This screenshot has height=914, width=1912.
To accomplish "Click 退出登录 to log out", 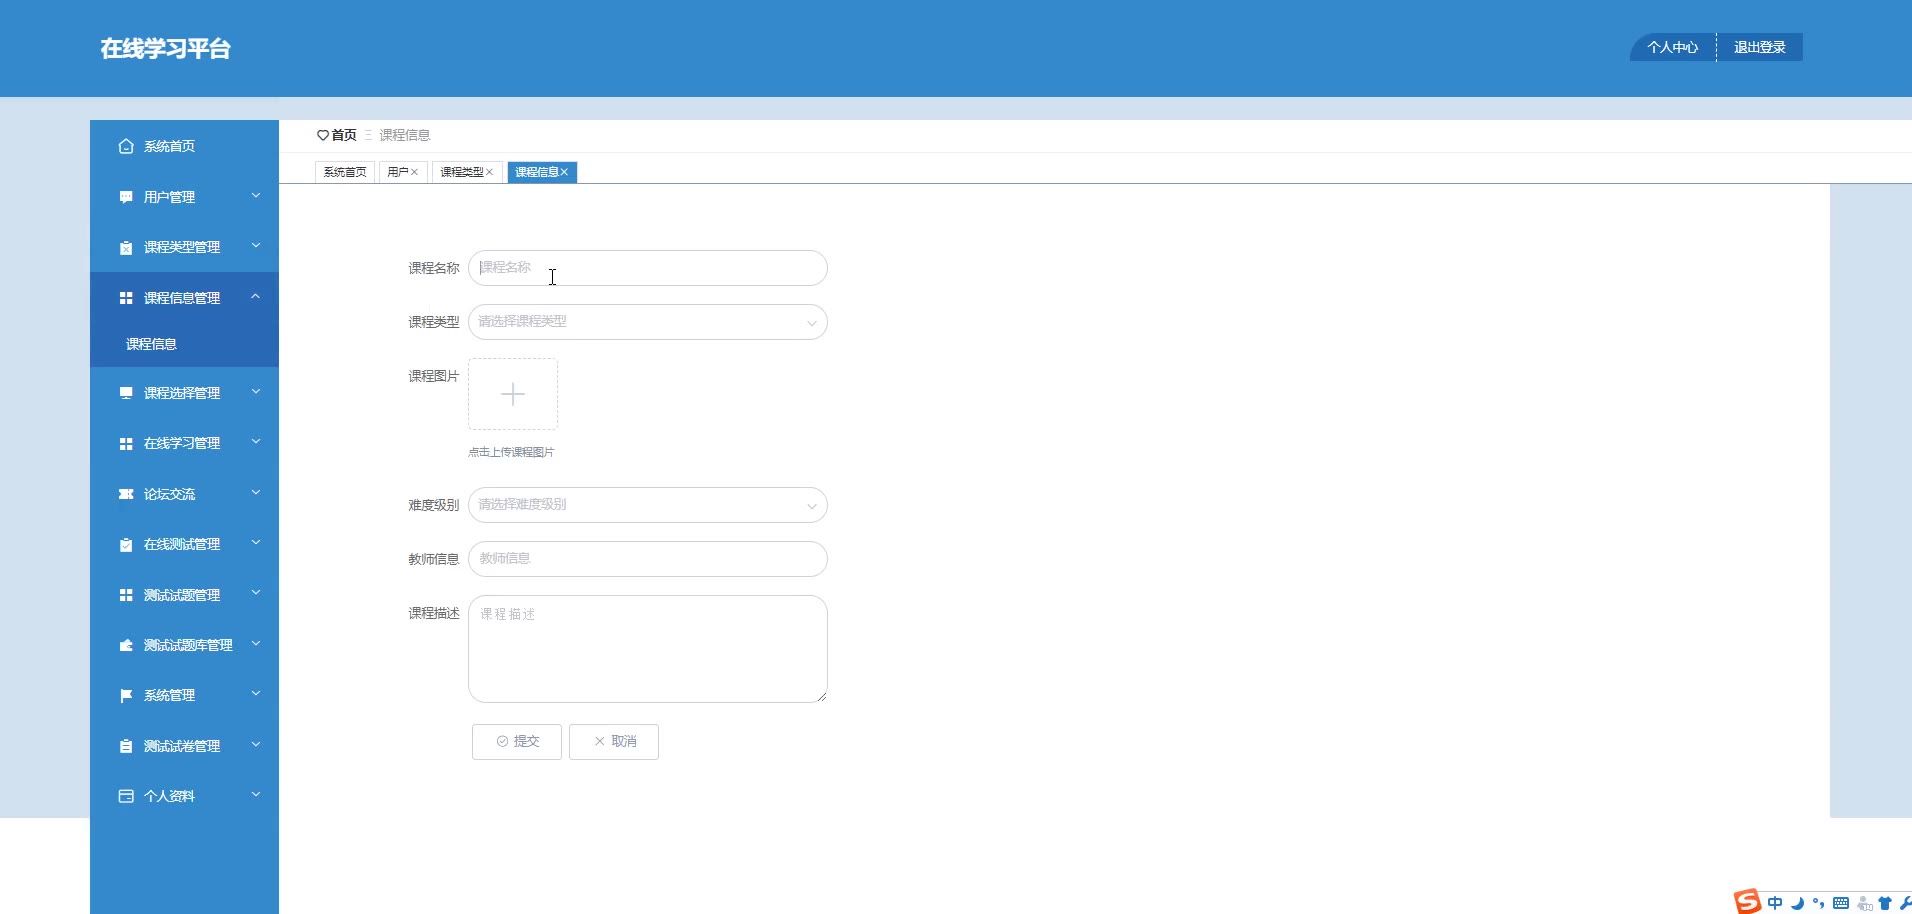I will point(1760,47).
